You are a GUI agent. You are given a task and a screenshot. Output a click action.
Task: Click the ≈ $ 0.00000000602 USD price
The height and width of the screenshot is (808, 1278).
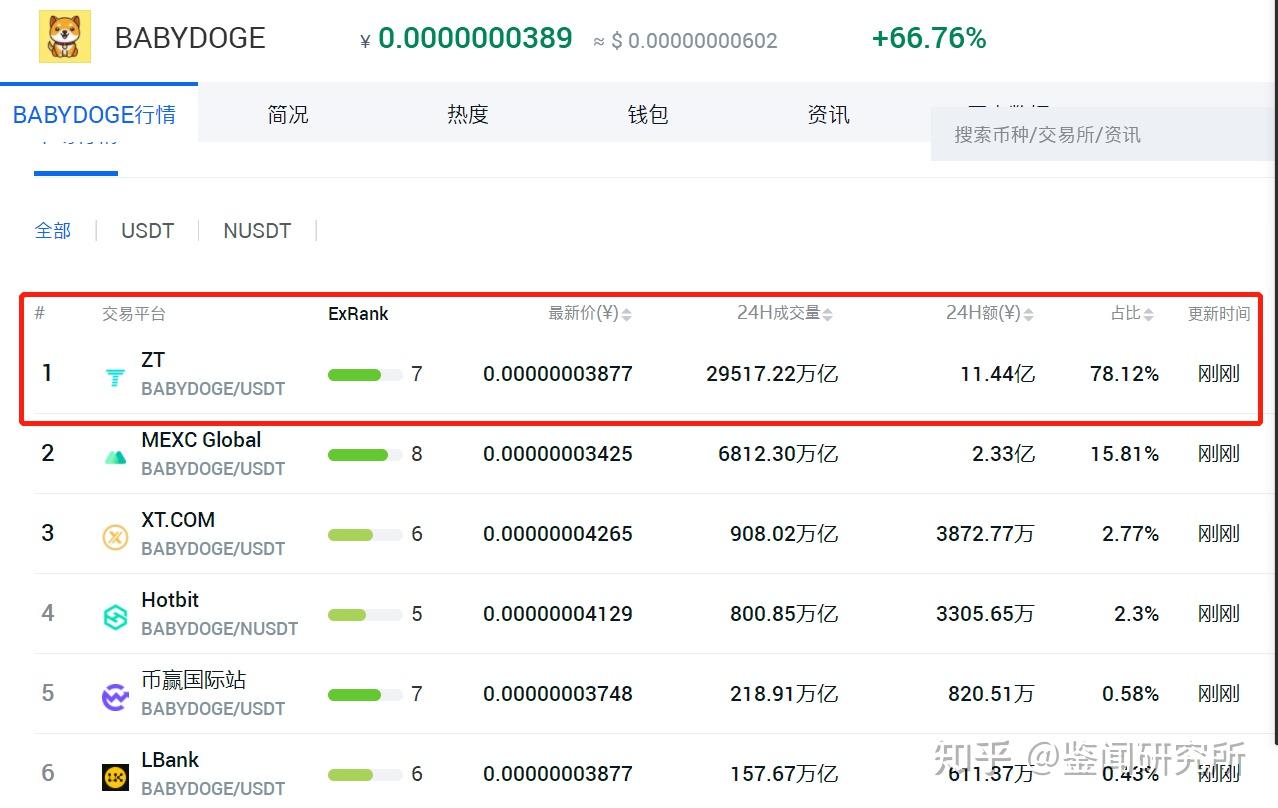tap(685, 41)
